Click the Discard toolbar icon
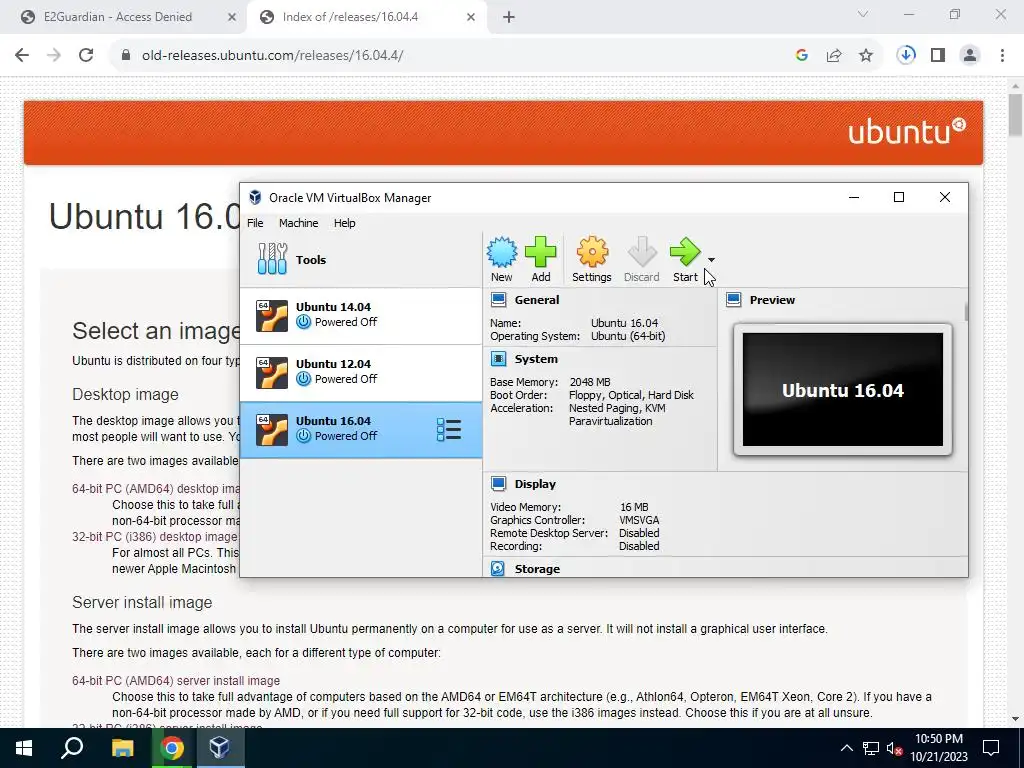The height and width of the screenshot is (768, 1024). pos(641,259)
